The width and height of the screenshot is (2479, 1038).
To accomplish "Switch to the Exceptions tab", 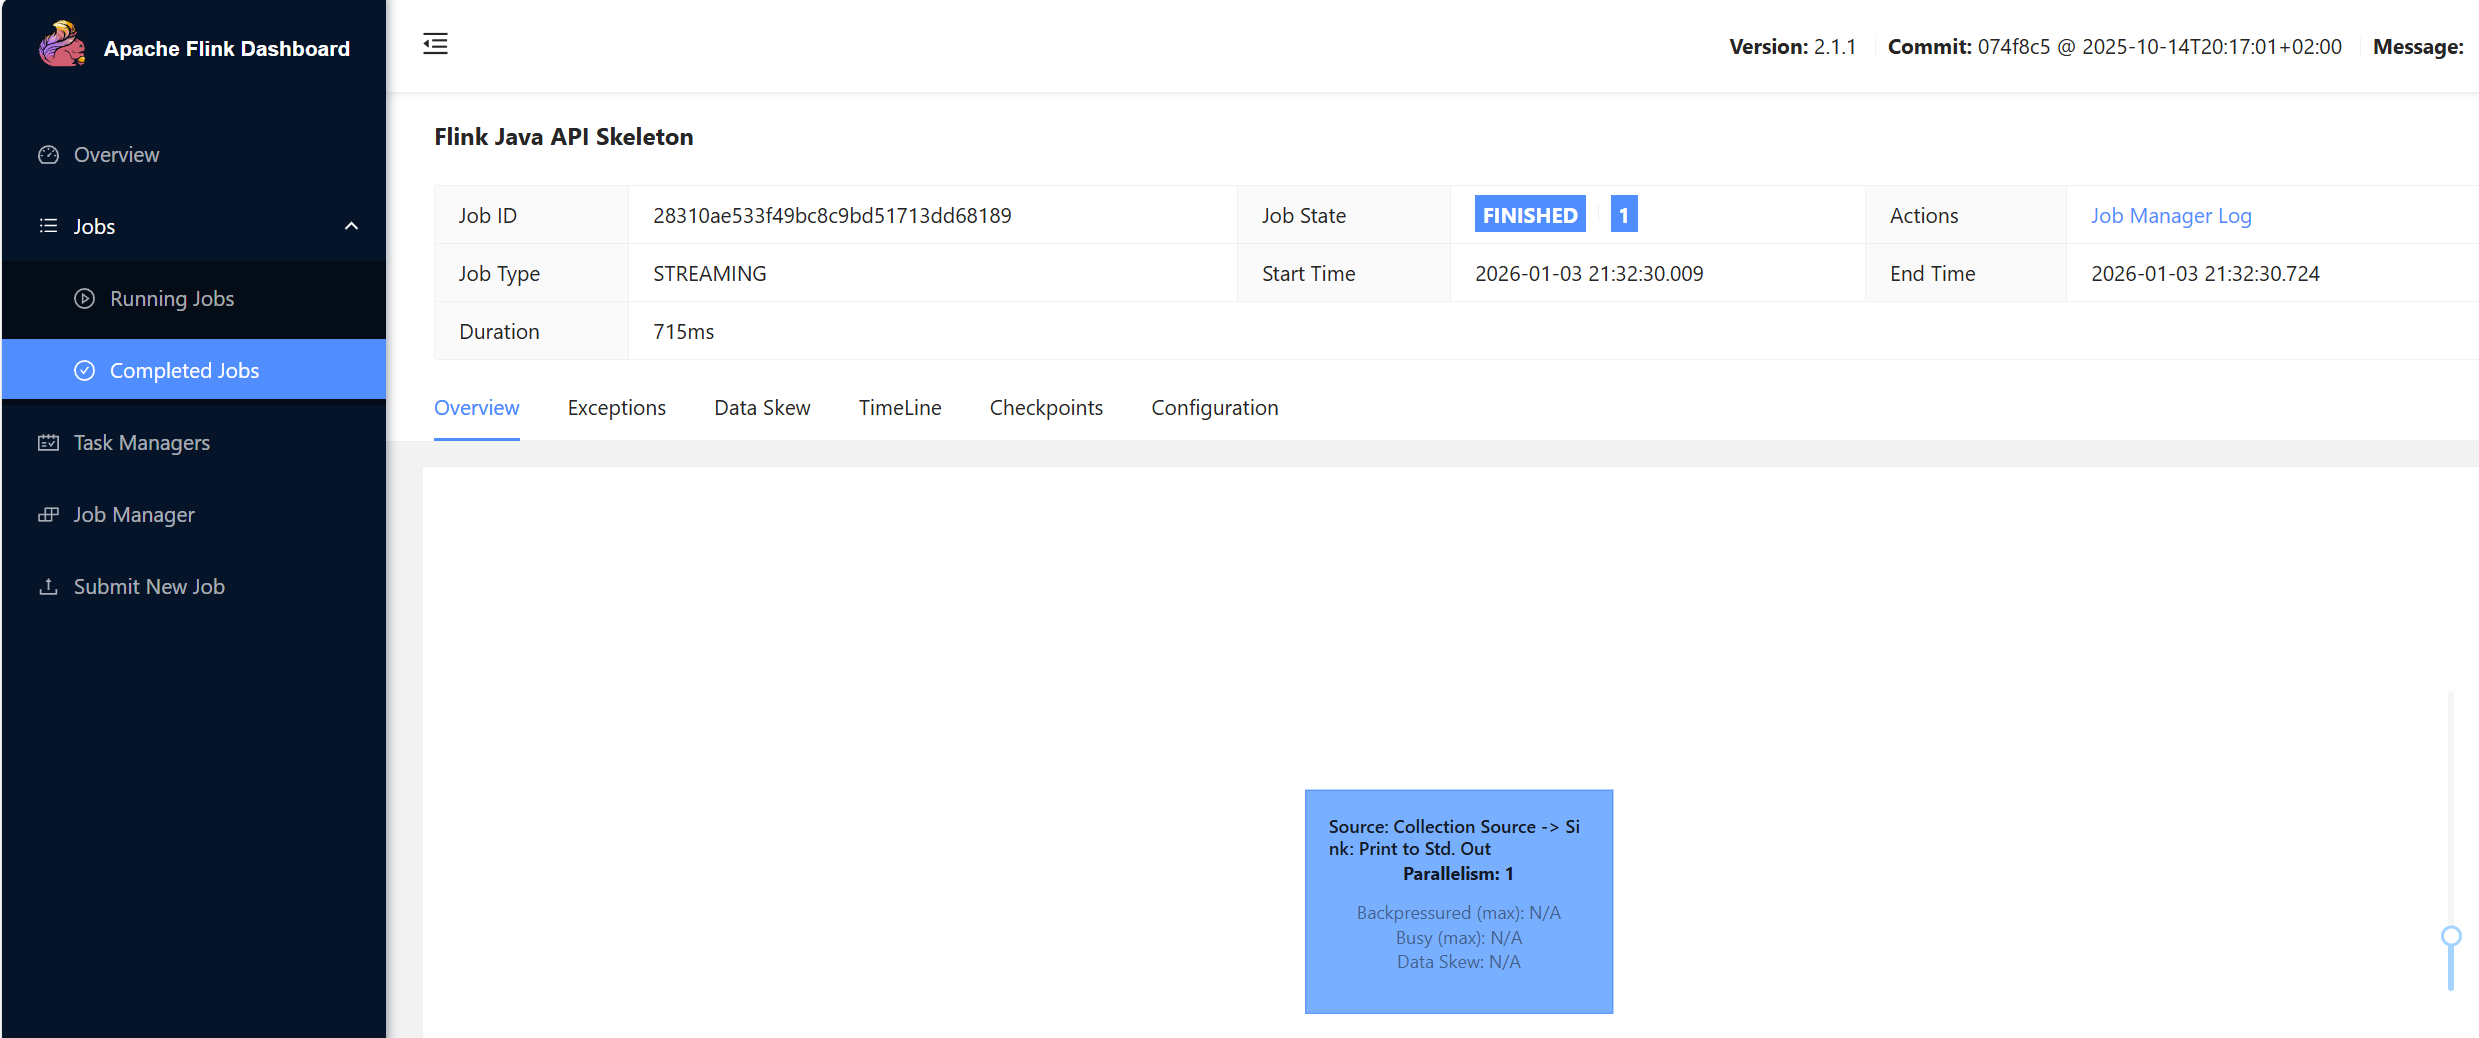I will click(x=616, y=408).
